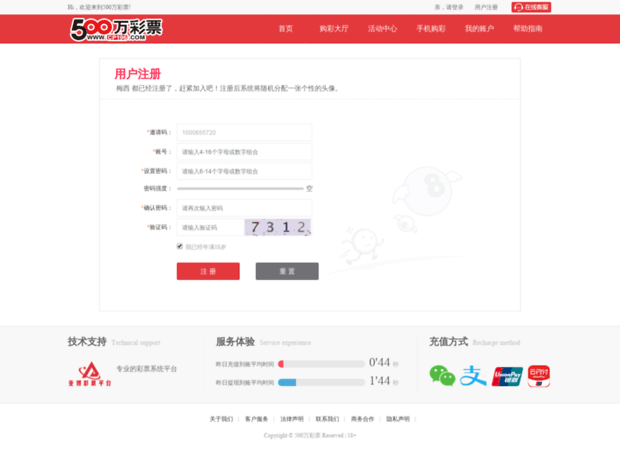The image size is (620, 466).
Task: Click the WeChat Pay icon
Action: tap(442, 376)
